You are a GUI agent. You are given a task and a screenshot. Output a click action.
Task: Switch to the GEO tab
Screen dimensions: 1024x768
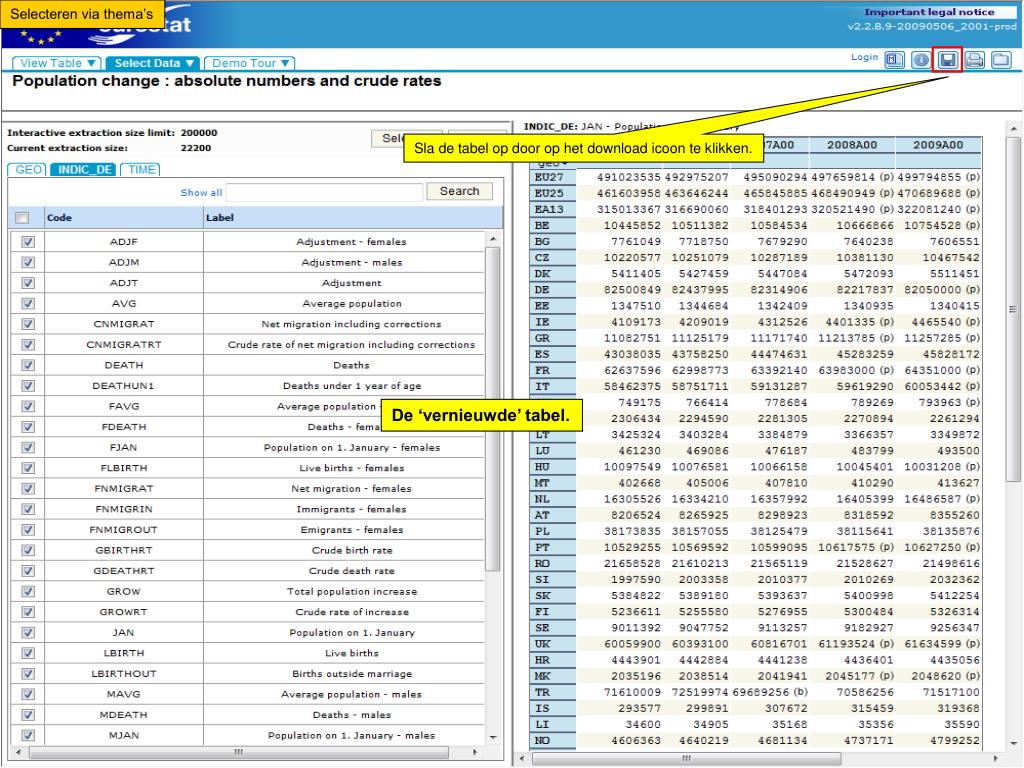(25, 169)
